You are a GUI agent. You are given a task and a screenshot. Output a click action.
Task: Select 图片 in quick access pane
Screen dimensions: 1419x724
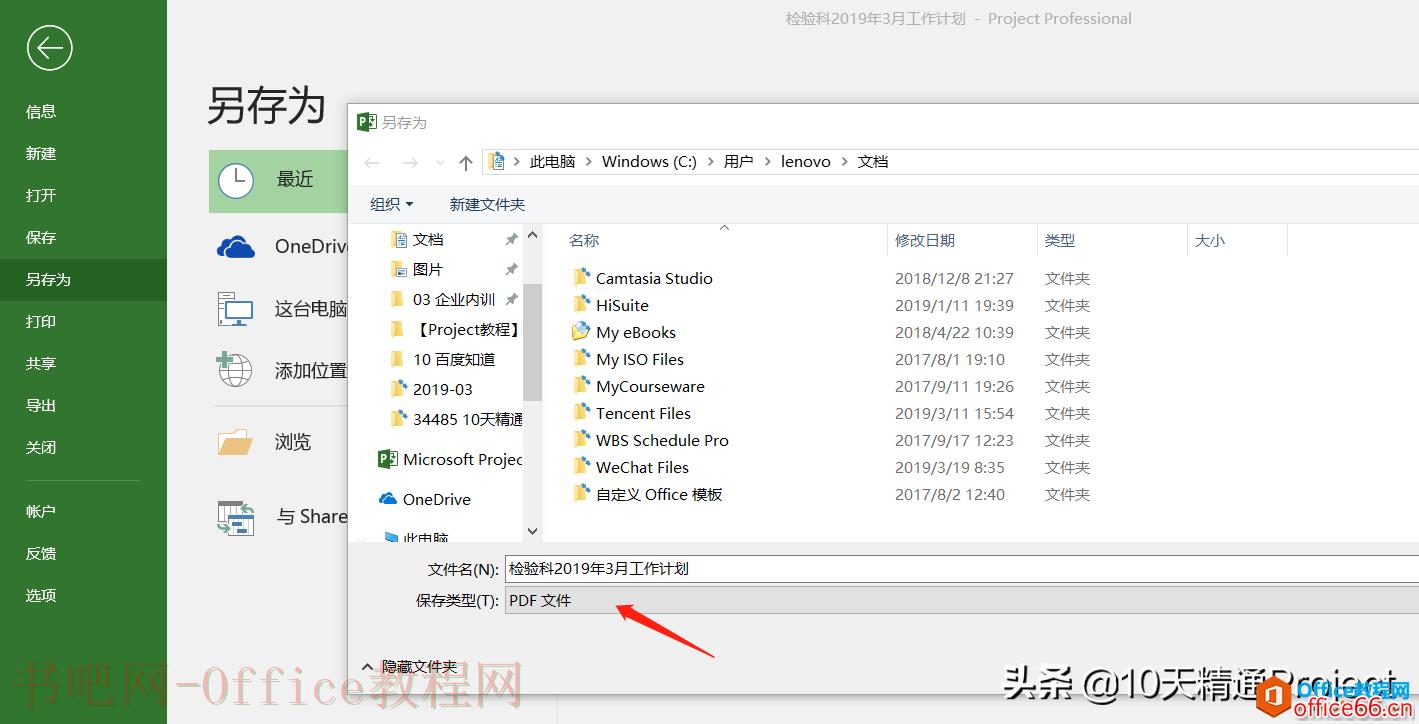pyautogui.click(x=428, y=269)
